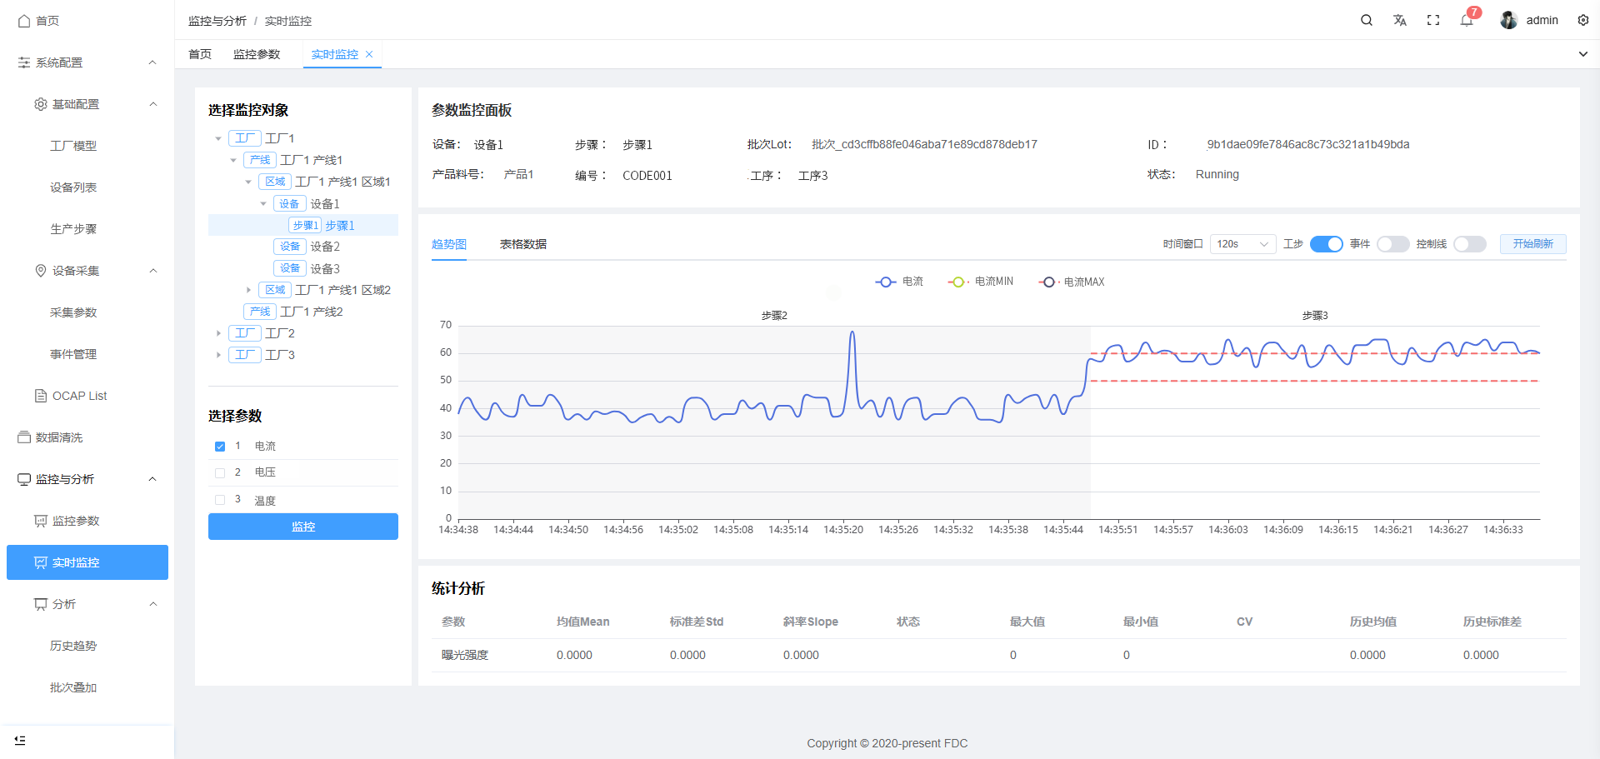The height and width of the screenshot is (759, 1600).
Task: Collapse the 工厂1 产线1 tree arrow
Action: tap(233, 160)
